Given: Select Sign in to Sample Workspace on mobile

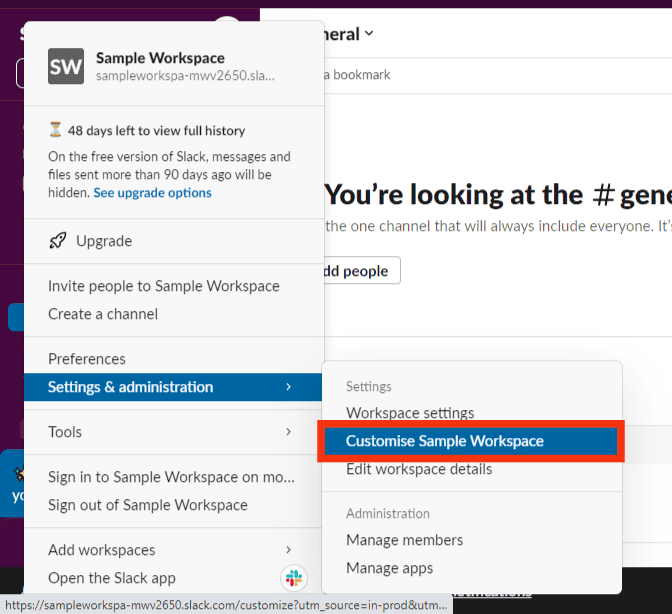Looking at the screenshot, I should click(x=173, y=477).
